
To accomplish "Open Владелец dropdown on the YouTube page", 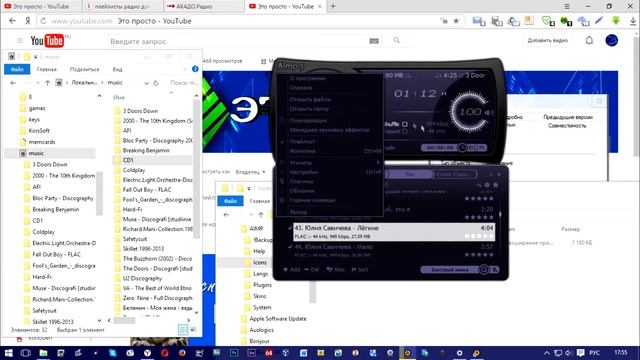I will (x=251, y=172).
